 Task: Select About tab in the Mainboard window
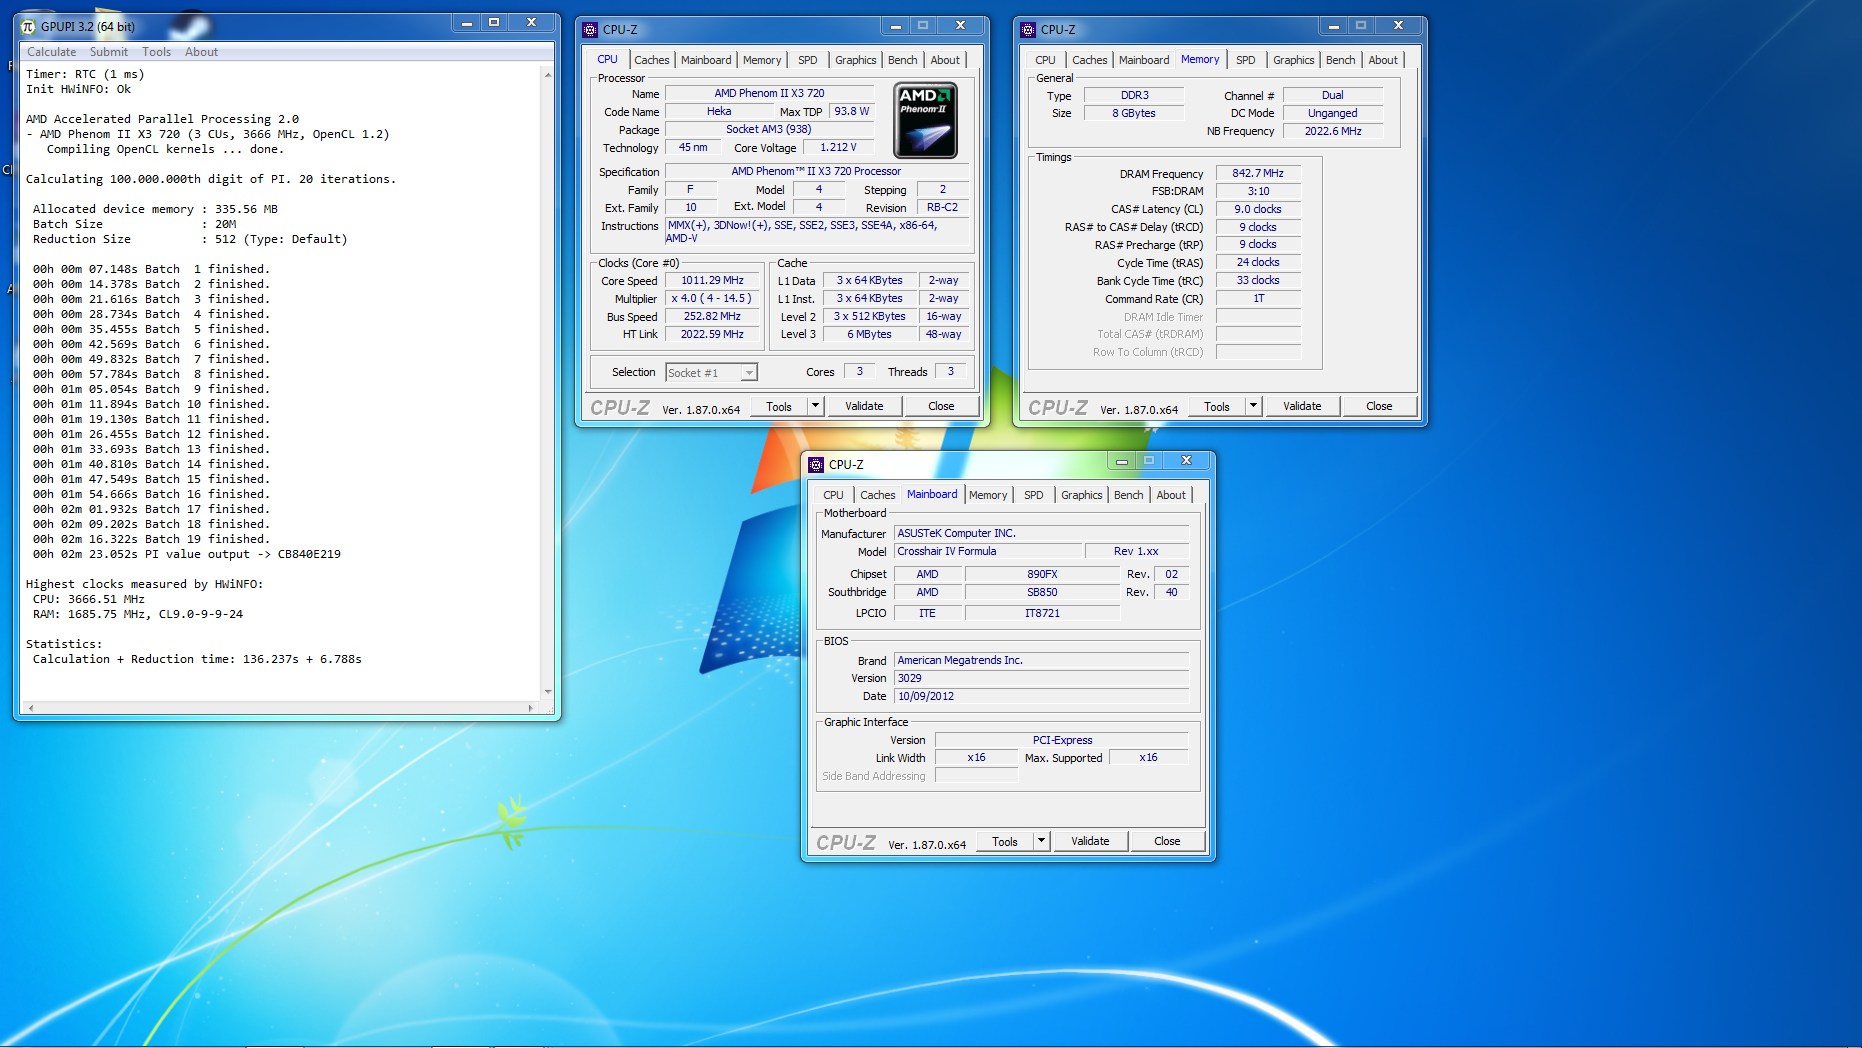coord(1171,495)
